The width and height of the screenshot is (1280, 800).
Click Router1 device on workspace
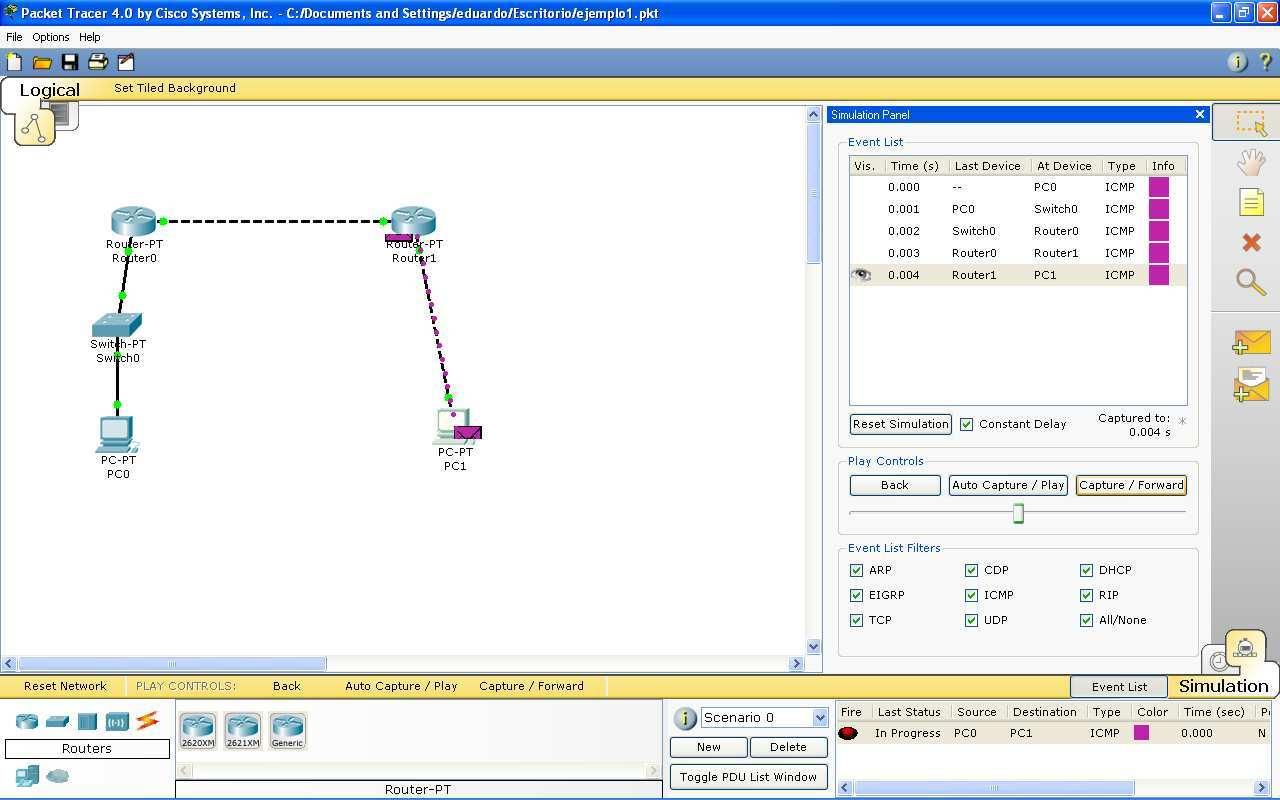(413, 222)
